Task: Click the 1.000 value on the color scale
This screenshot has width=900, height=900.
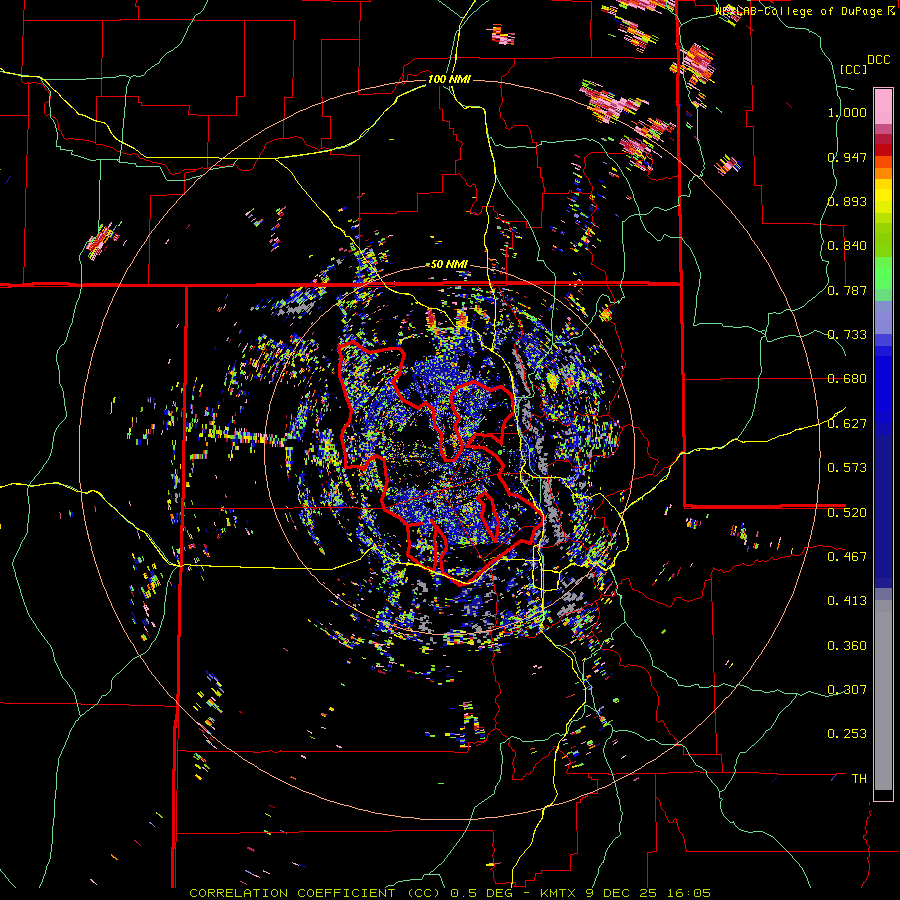Action: coord(847,112)
